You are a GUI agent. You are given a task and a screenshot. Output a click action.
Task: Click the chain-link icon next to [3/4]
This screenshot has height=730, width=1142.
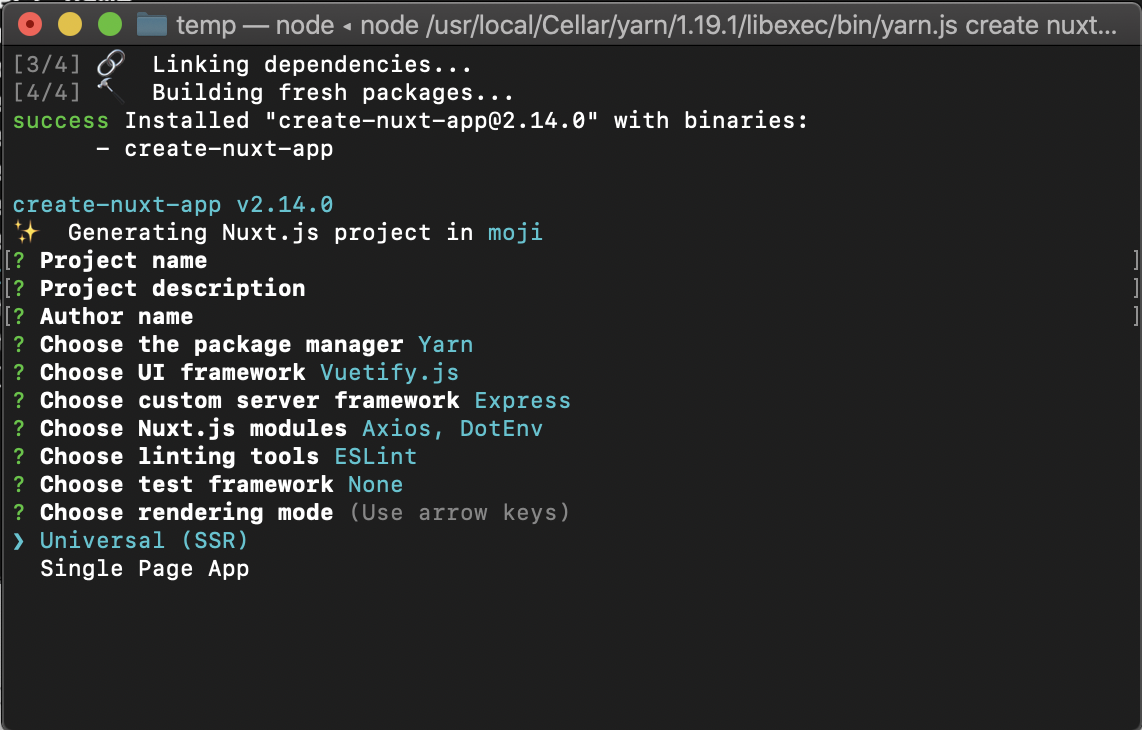click(108, 60)
